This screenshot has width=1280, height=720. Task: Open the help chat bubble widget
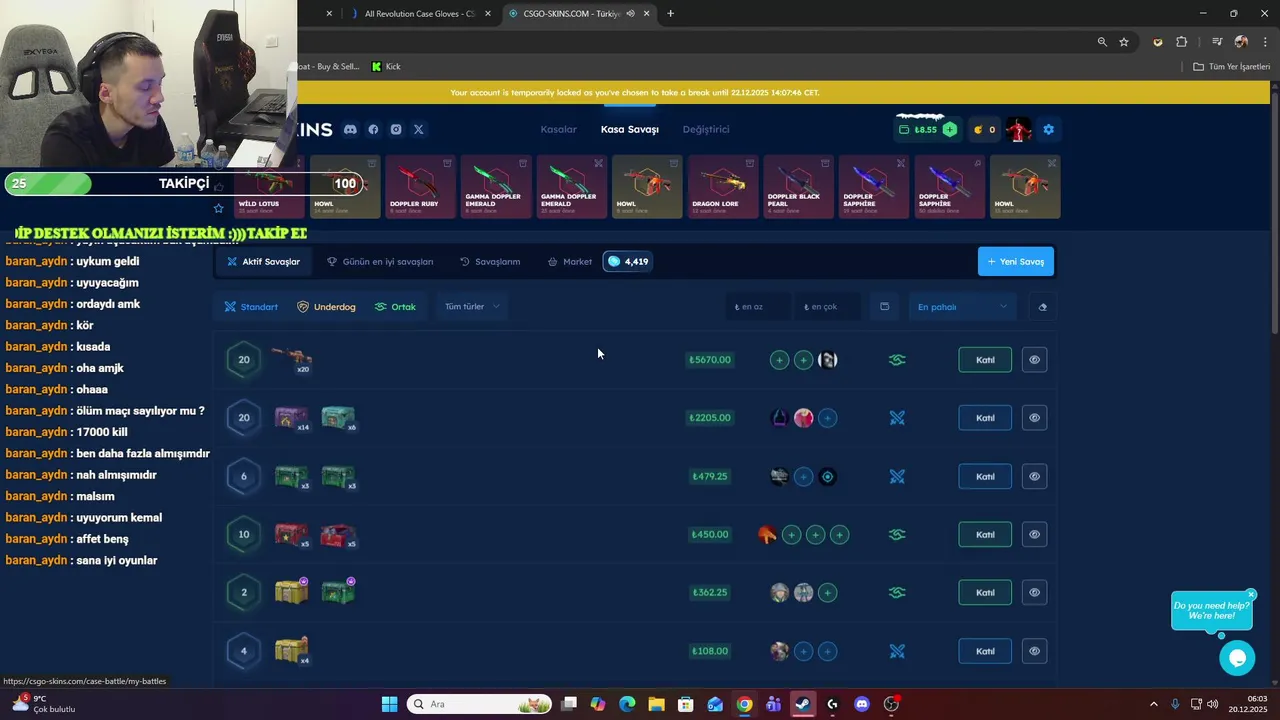click(1237, 658)
